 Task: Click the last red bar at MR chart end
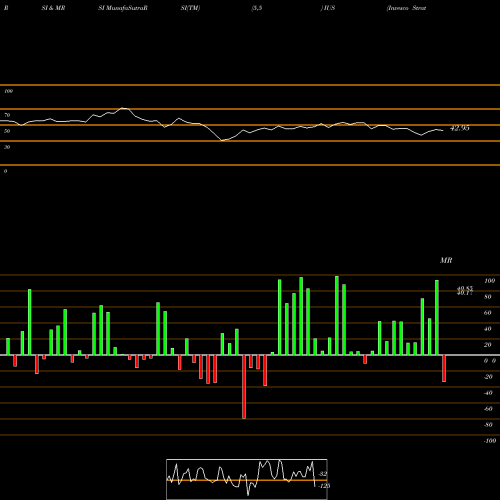pyautogui.click(x=444, y=368)
